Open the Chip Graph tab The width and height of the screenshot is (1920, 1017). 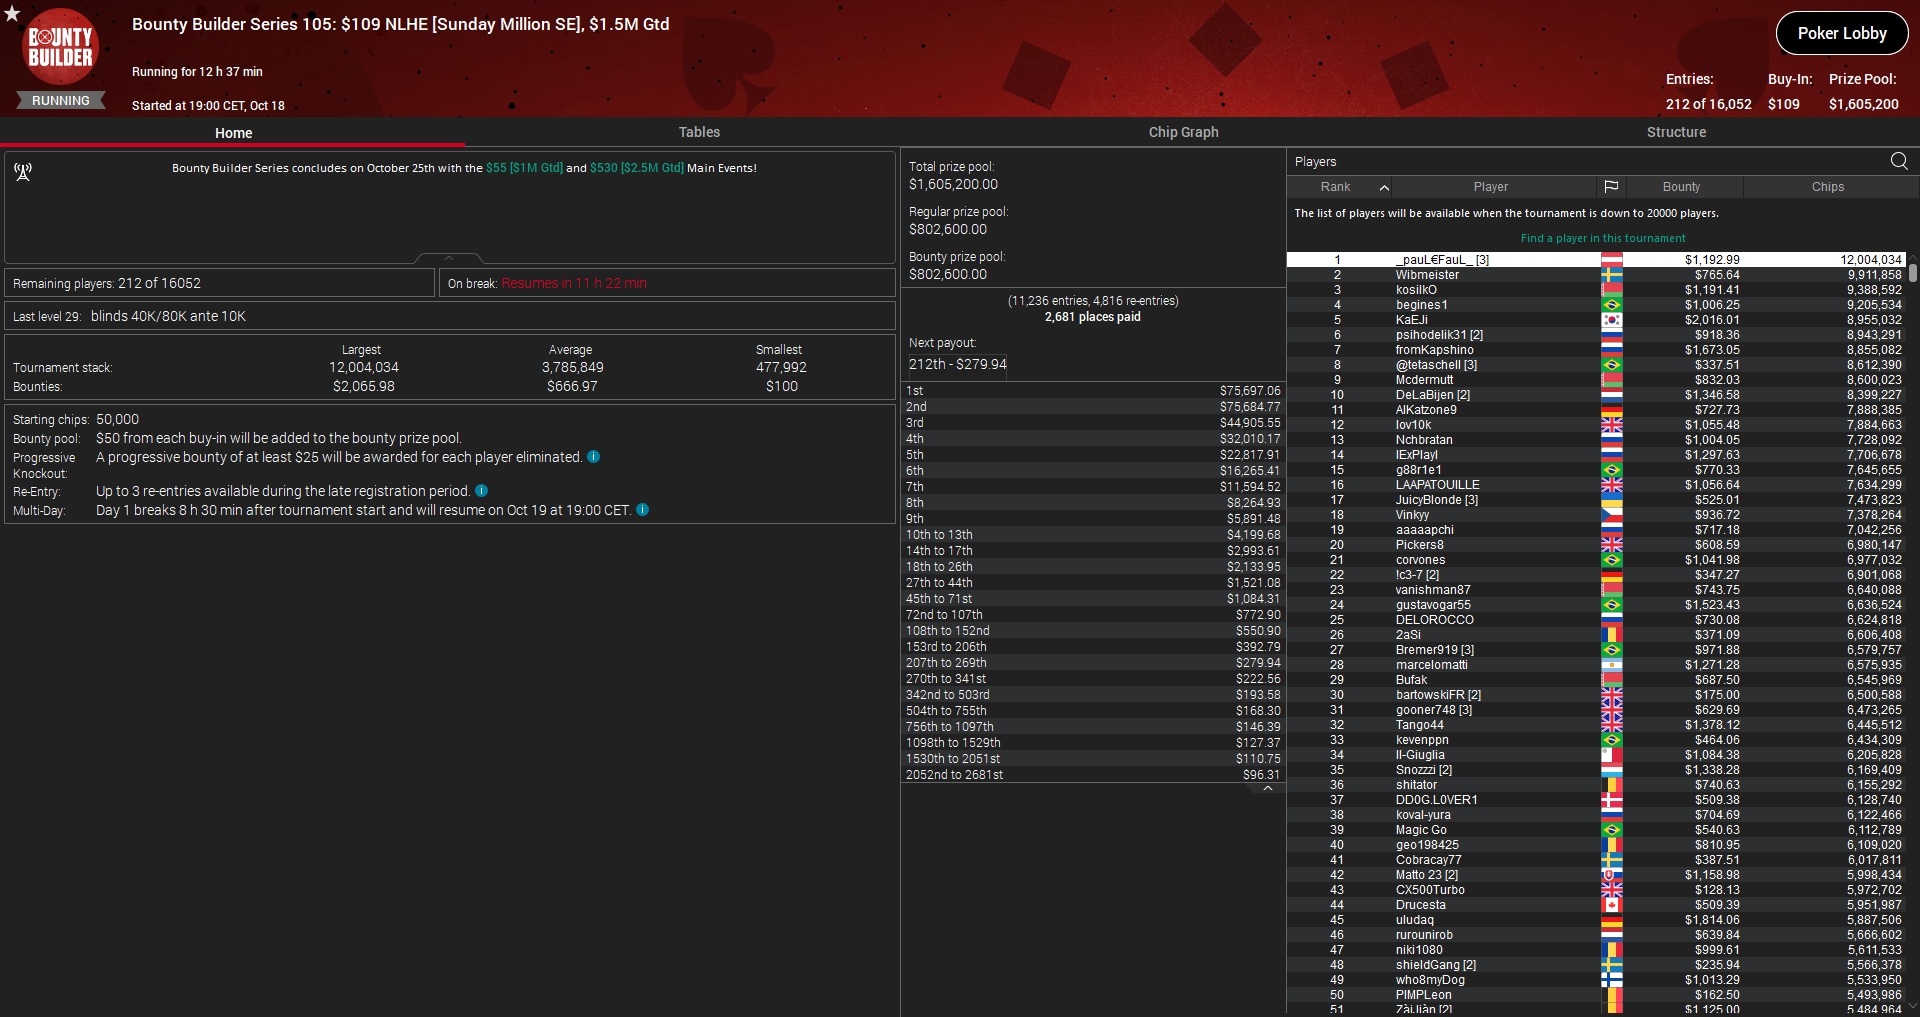(1183, 132)
